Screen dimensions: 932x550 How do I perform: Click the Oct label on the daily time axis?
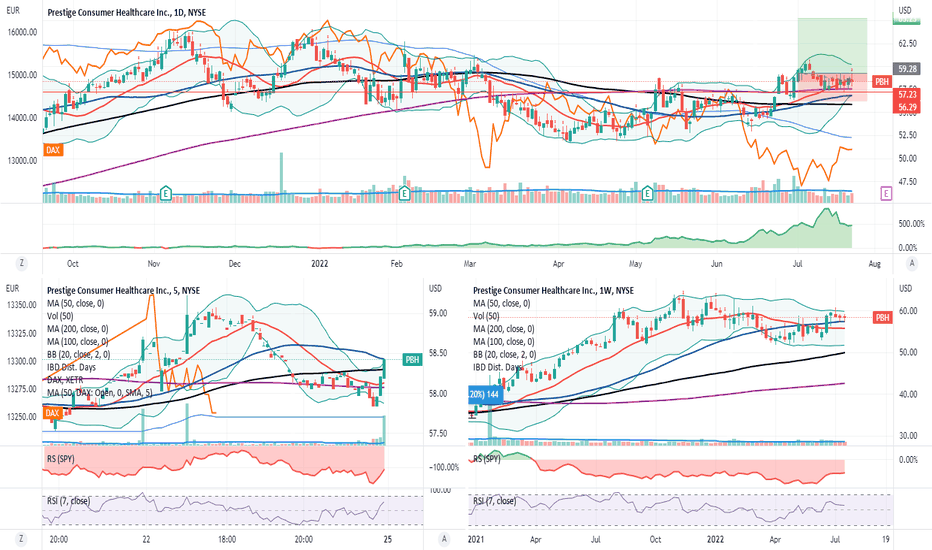tap(73, 263)
